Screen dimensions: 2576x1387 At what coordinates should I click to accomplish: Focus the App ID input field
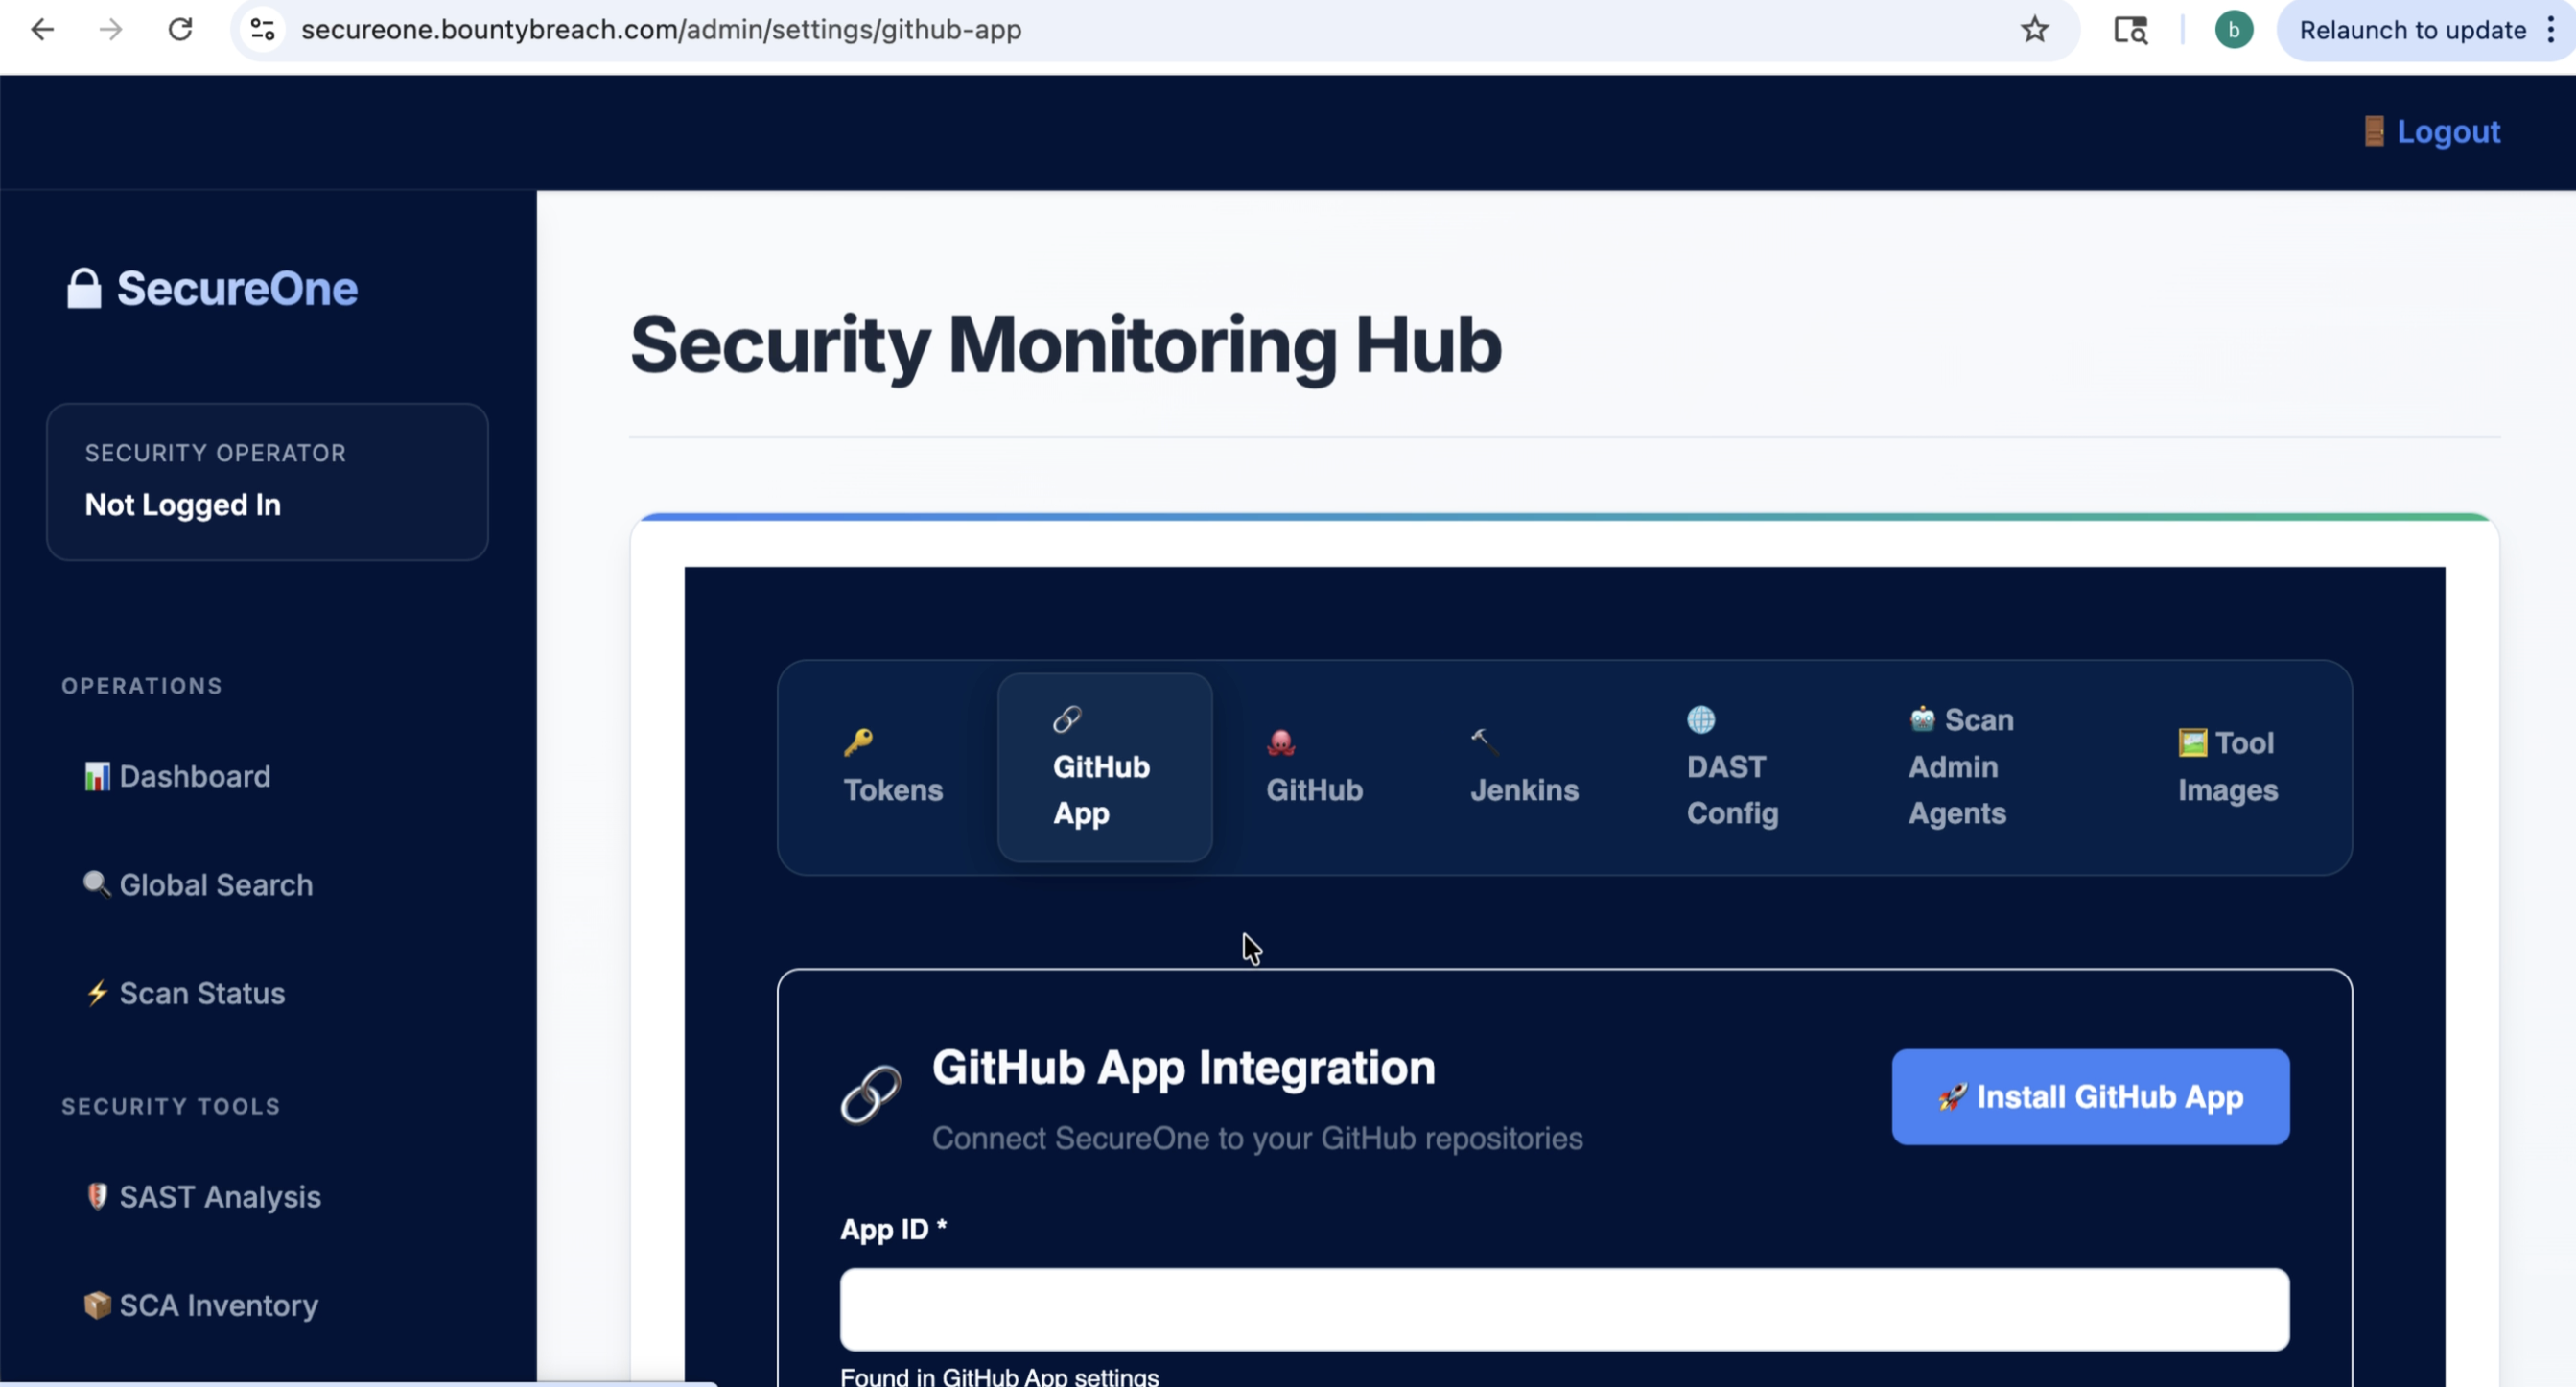tap(1564, 1310)
